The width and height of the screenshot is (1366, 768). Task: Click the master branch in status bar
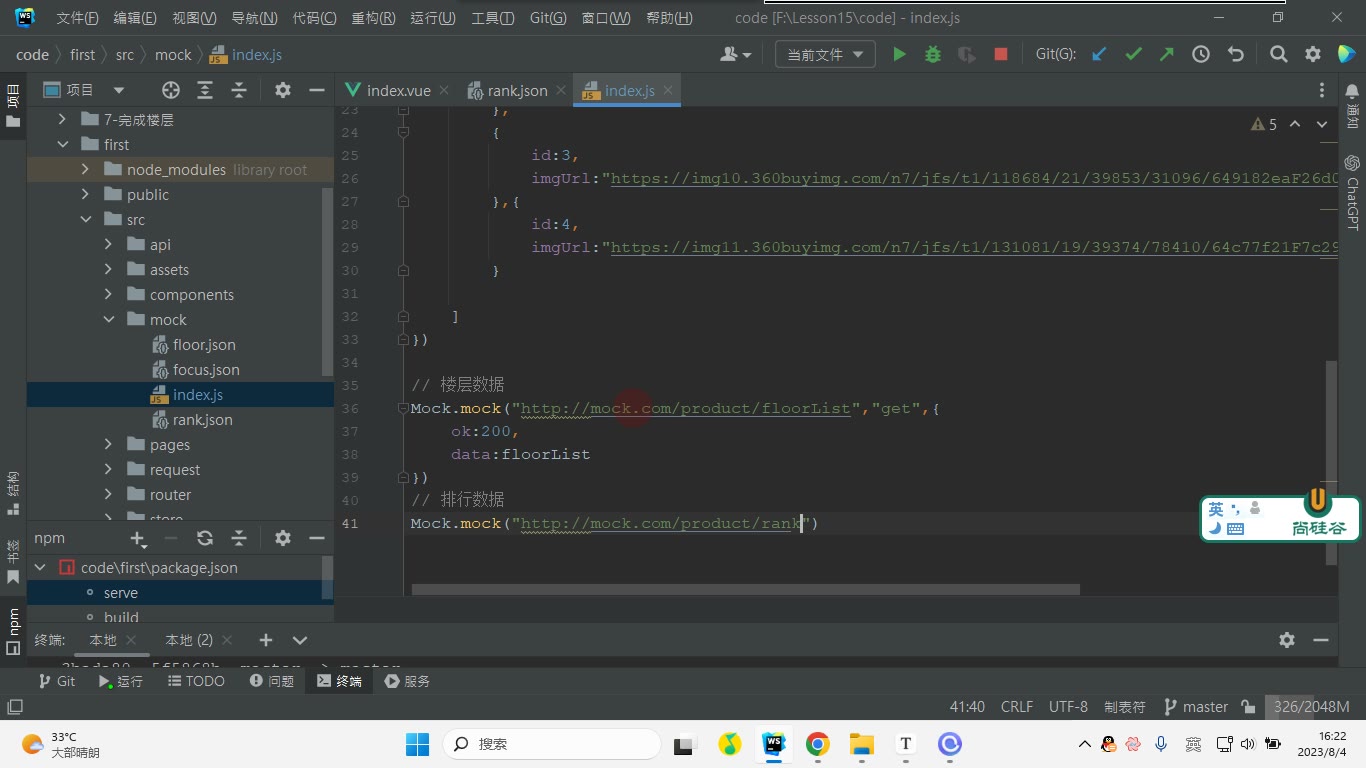(1196, 707)
